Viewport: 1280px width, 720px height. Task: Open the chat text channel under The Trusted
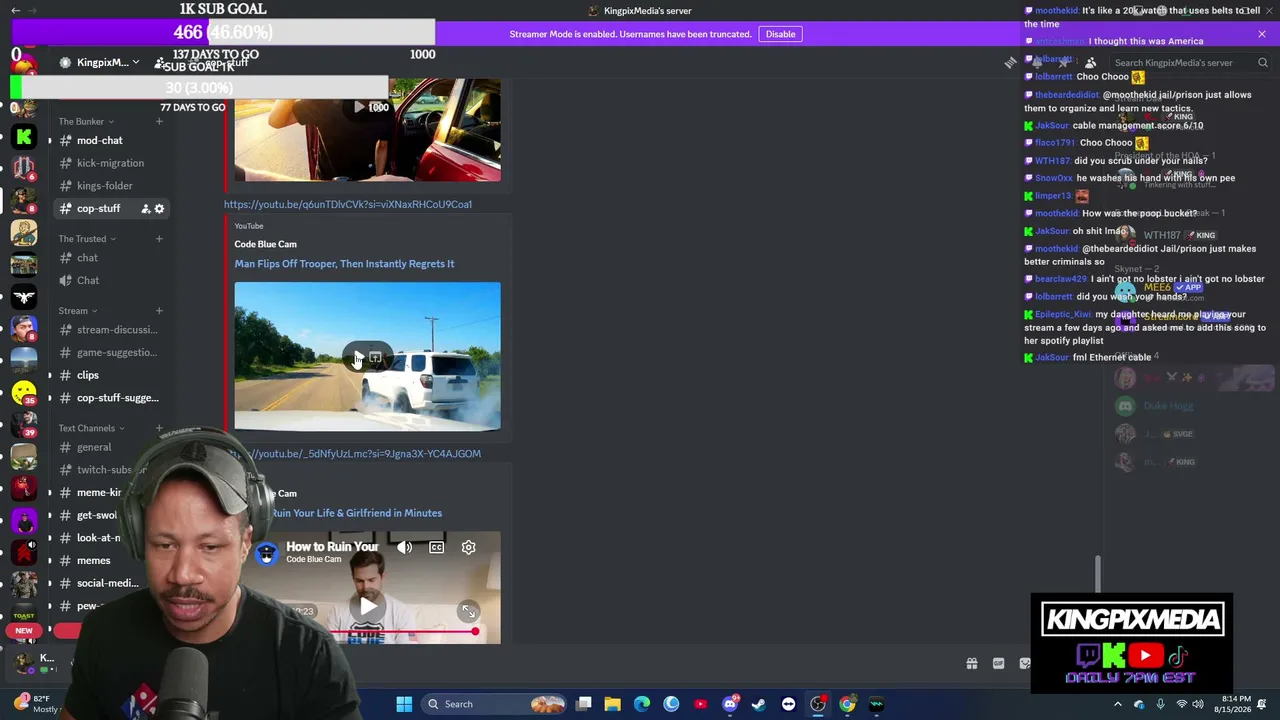click(110, 258)
